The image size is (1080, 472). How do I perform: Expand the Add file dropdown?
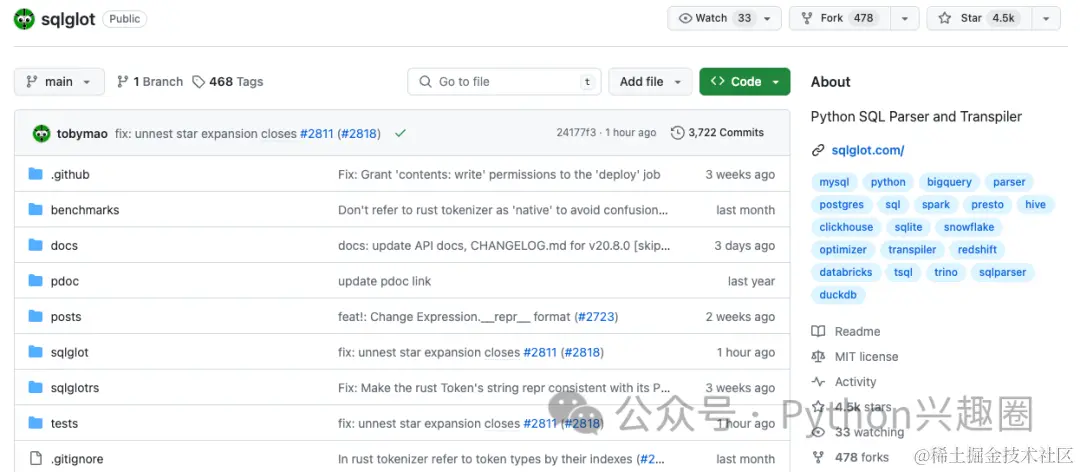click(650, 81)
